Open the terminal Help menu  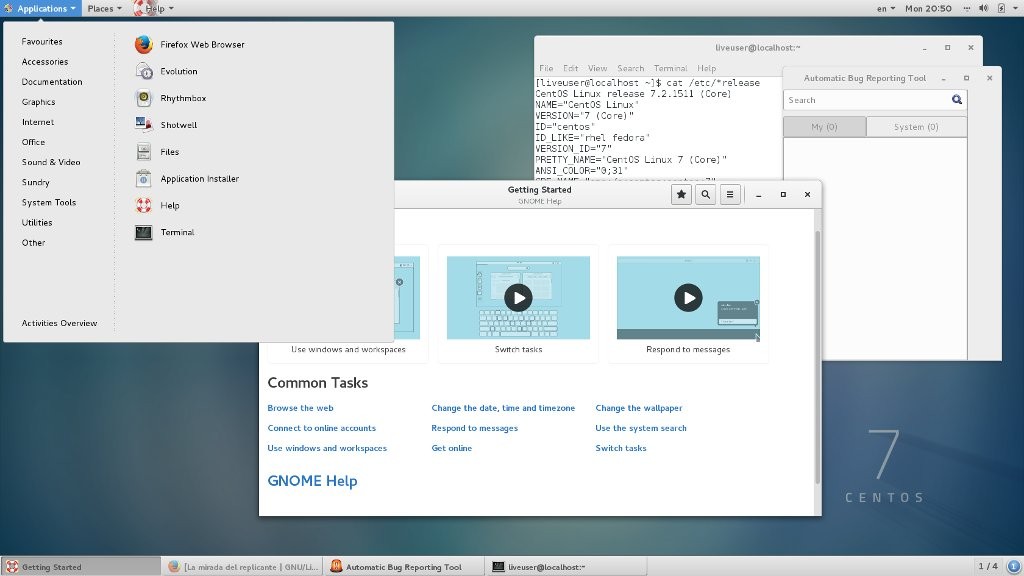click(706, 68)
